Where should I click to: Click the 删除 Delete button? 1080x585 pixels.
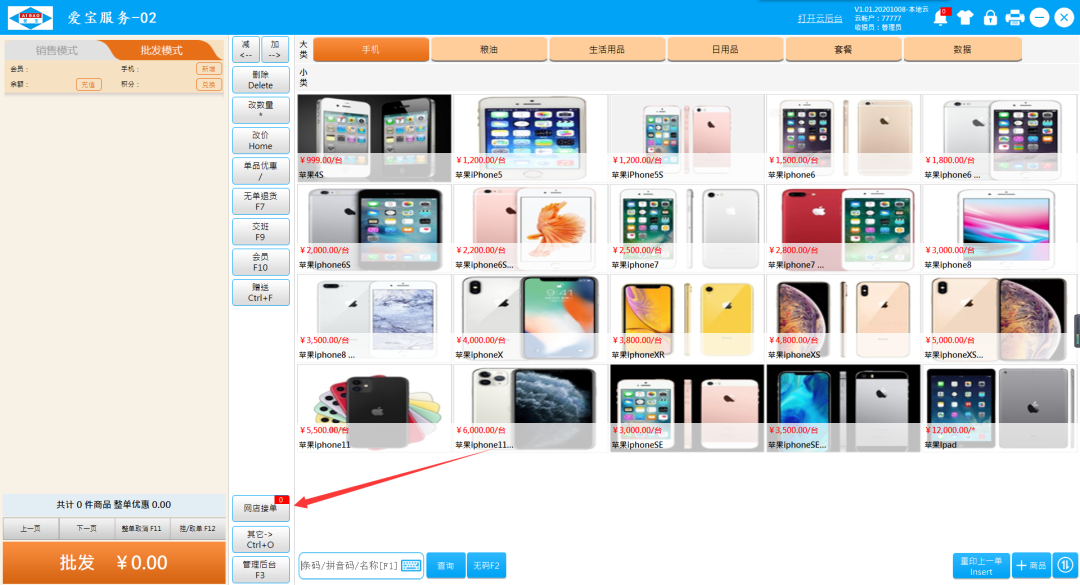260,80
